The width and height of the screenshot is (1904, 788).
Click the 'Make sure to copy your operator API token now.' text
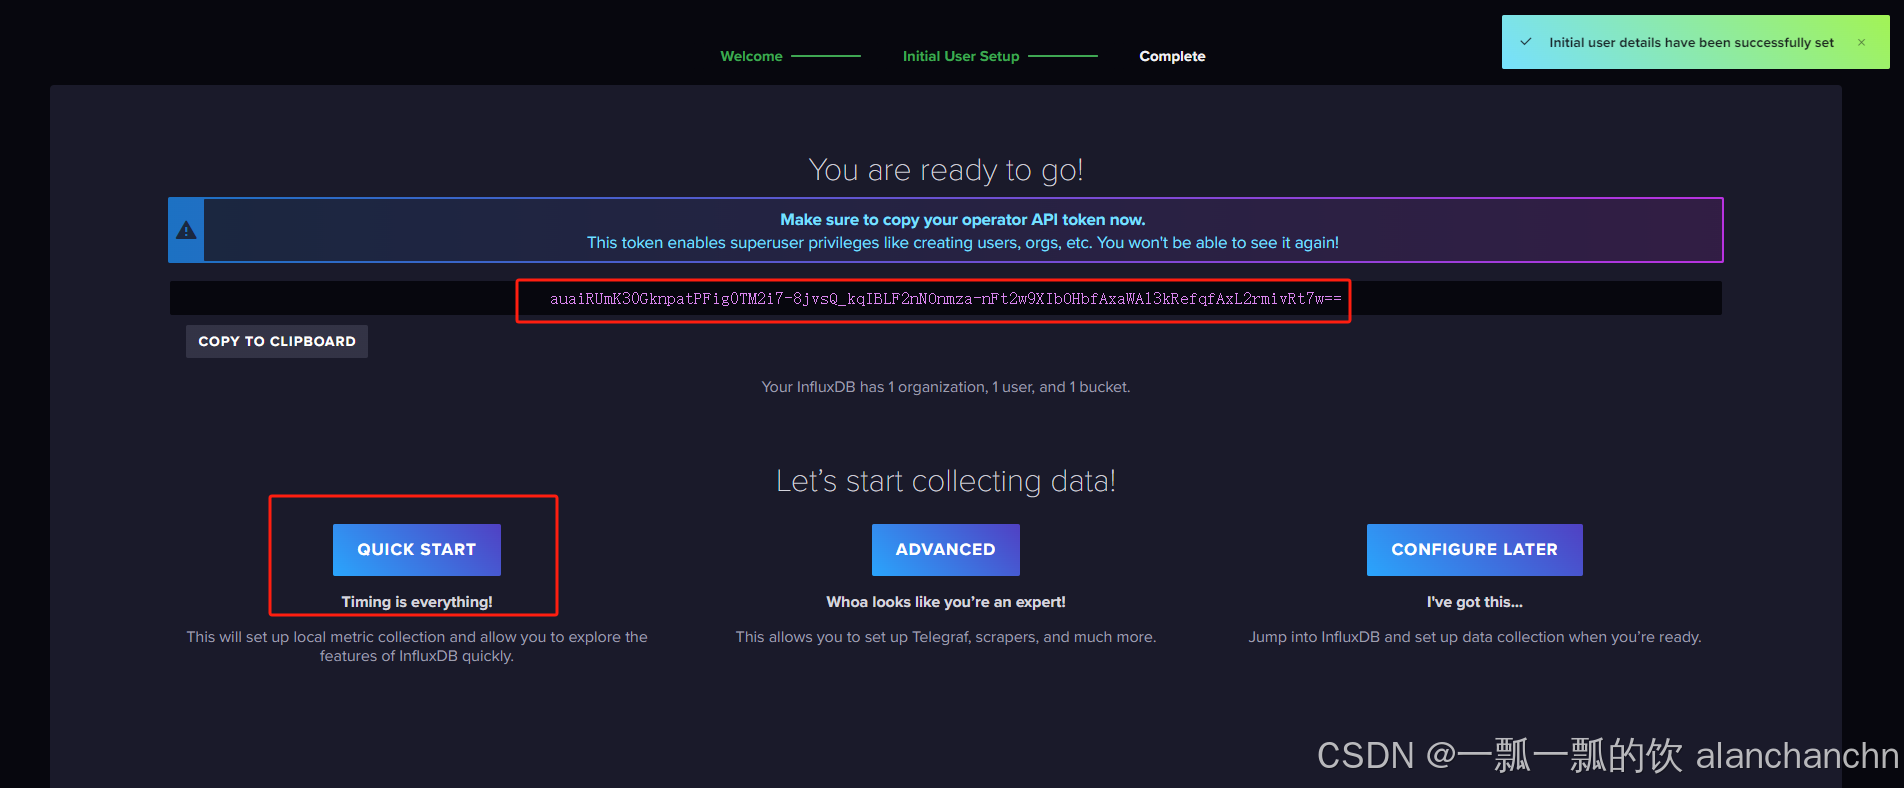[963, 220]
